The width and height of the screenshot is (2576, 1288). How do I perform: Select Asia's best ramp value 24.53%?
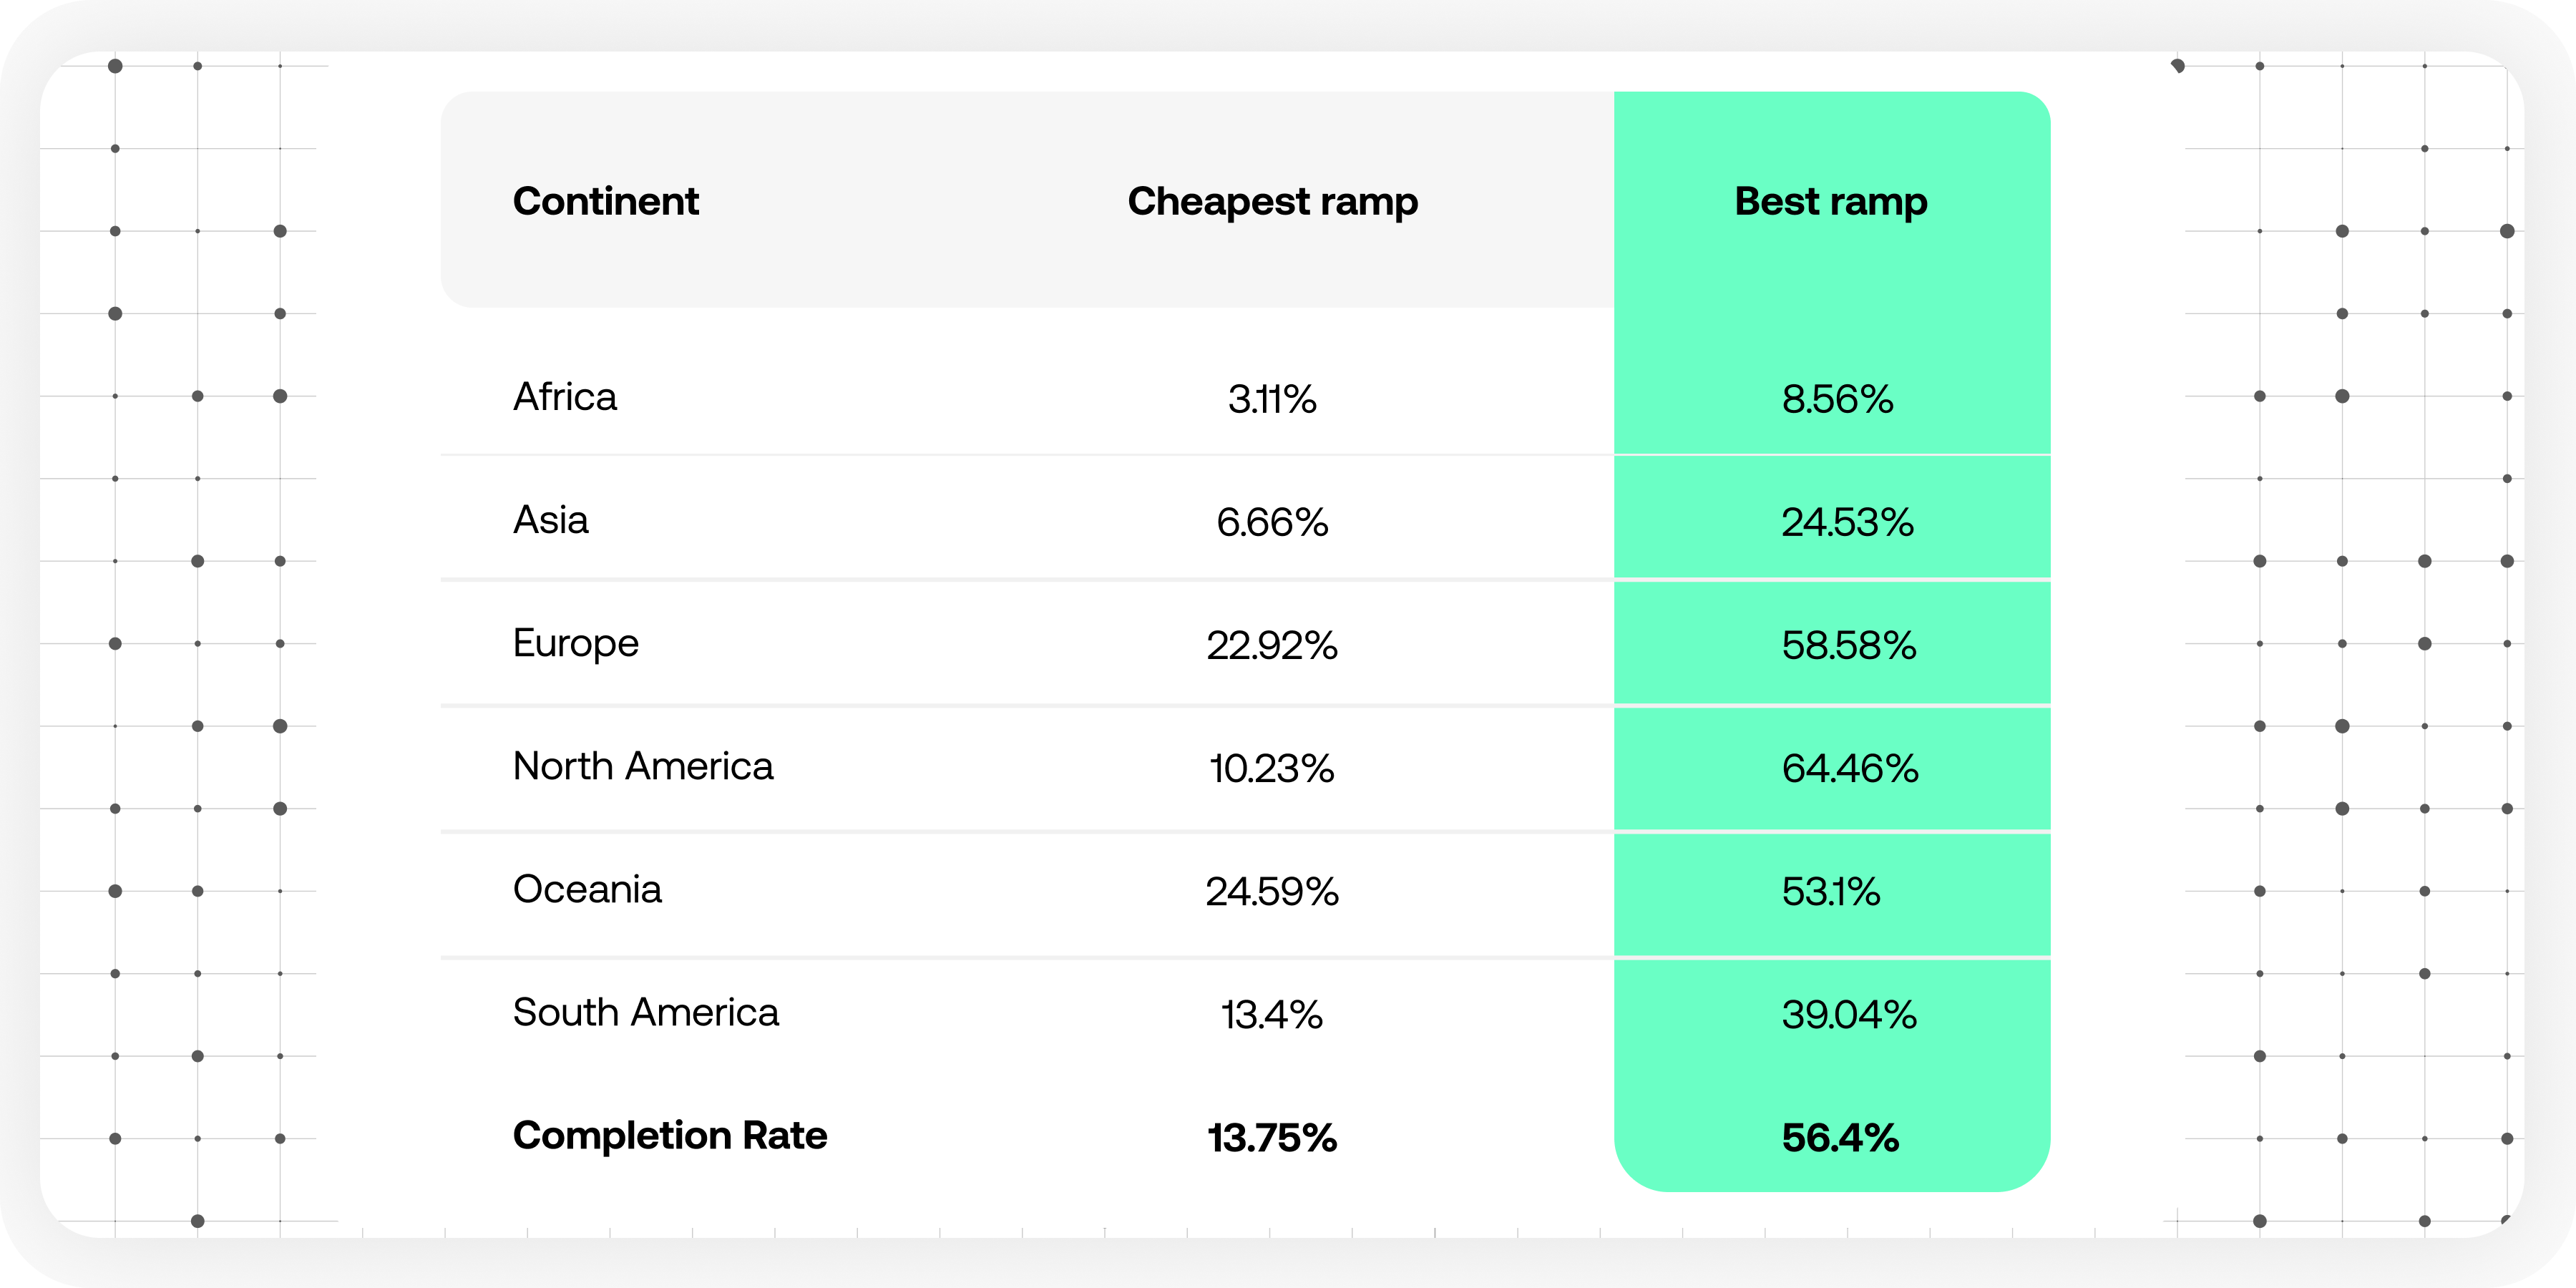tap(1847, 522)
